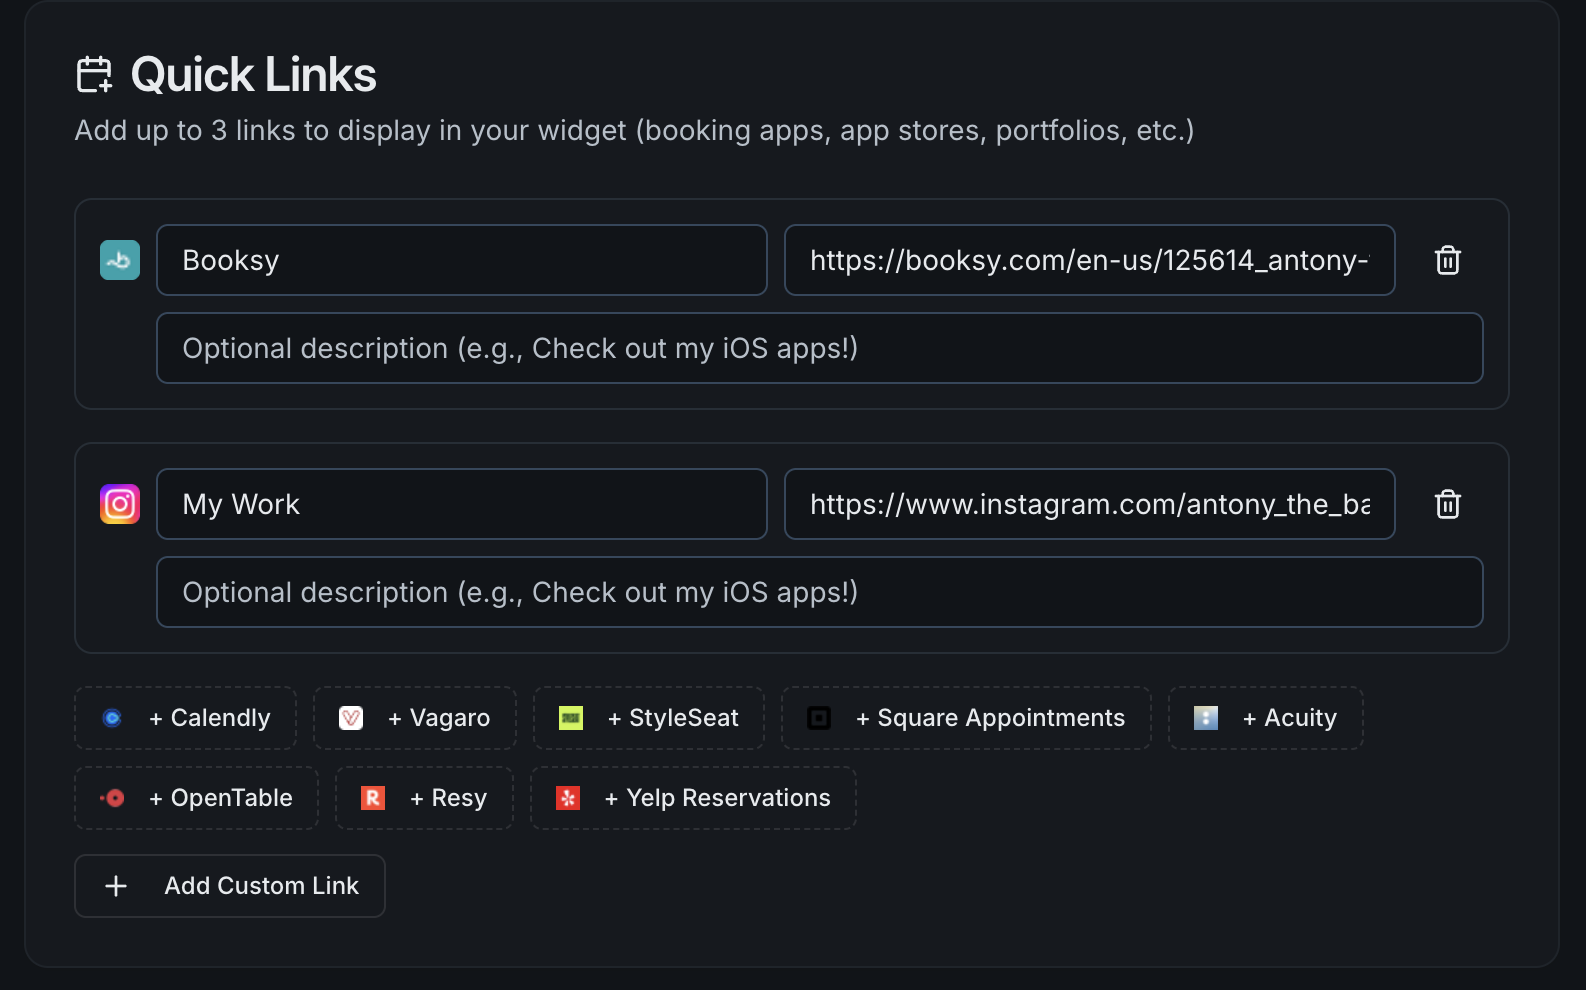Click the Booksy optional description field
The width and height of the screenshot is (1586, 990).
click(x=820, y=348)
